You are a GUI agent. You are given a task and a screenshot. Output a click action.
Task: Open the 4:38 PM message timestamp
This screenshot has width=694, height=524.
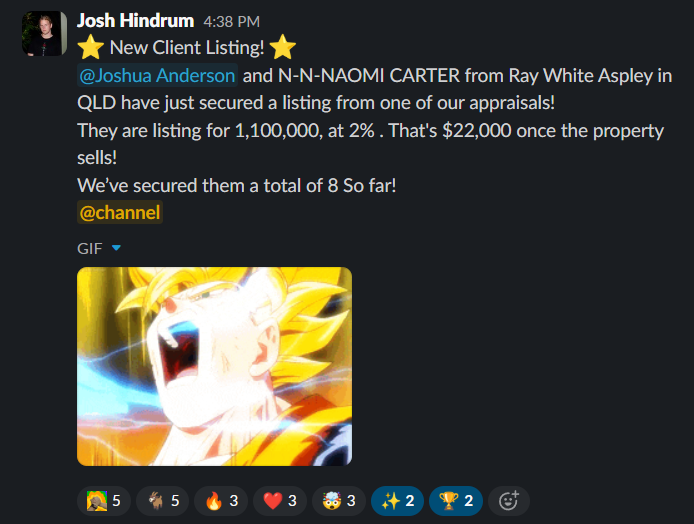[x=231, y=22]
